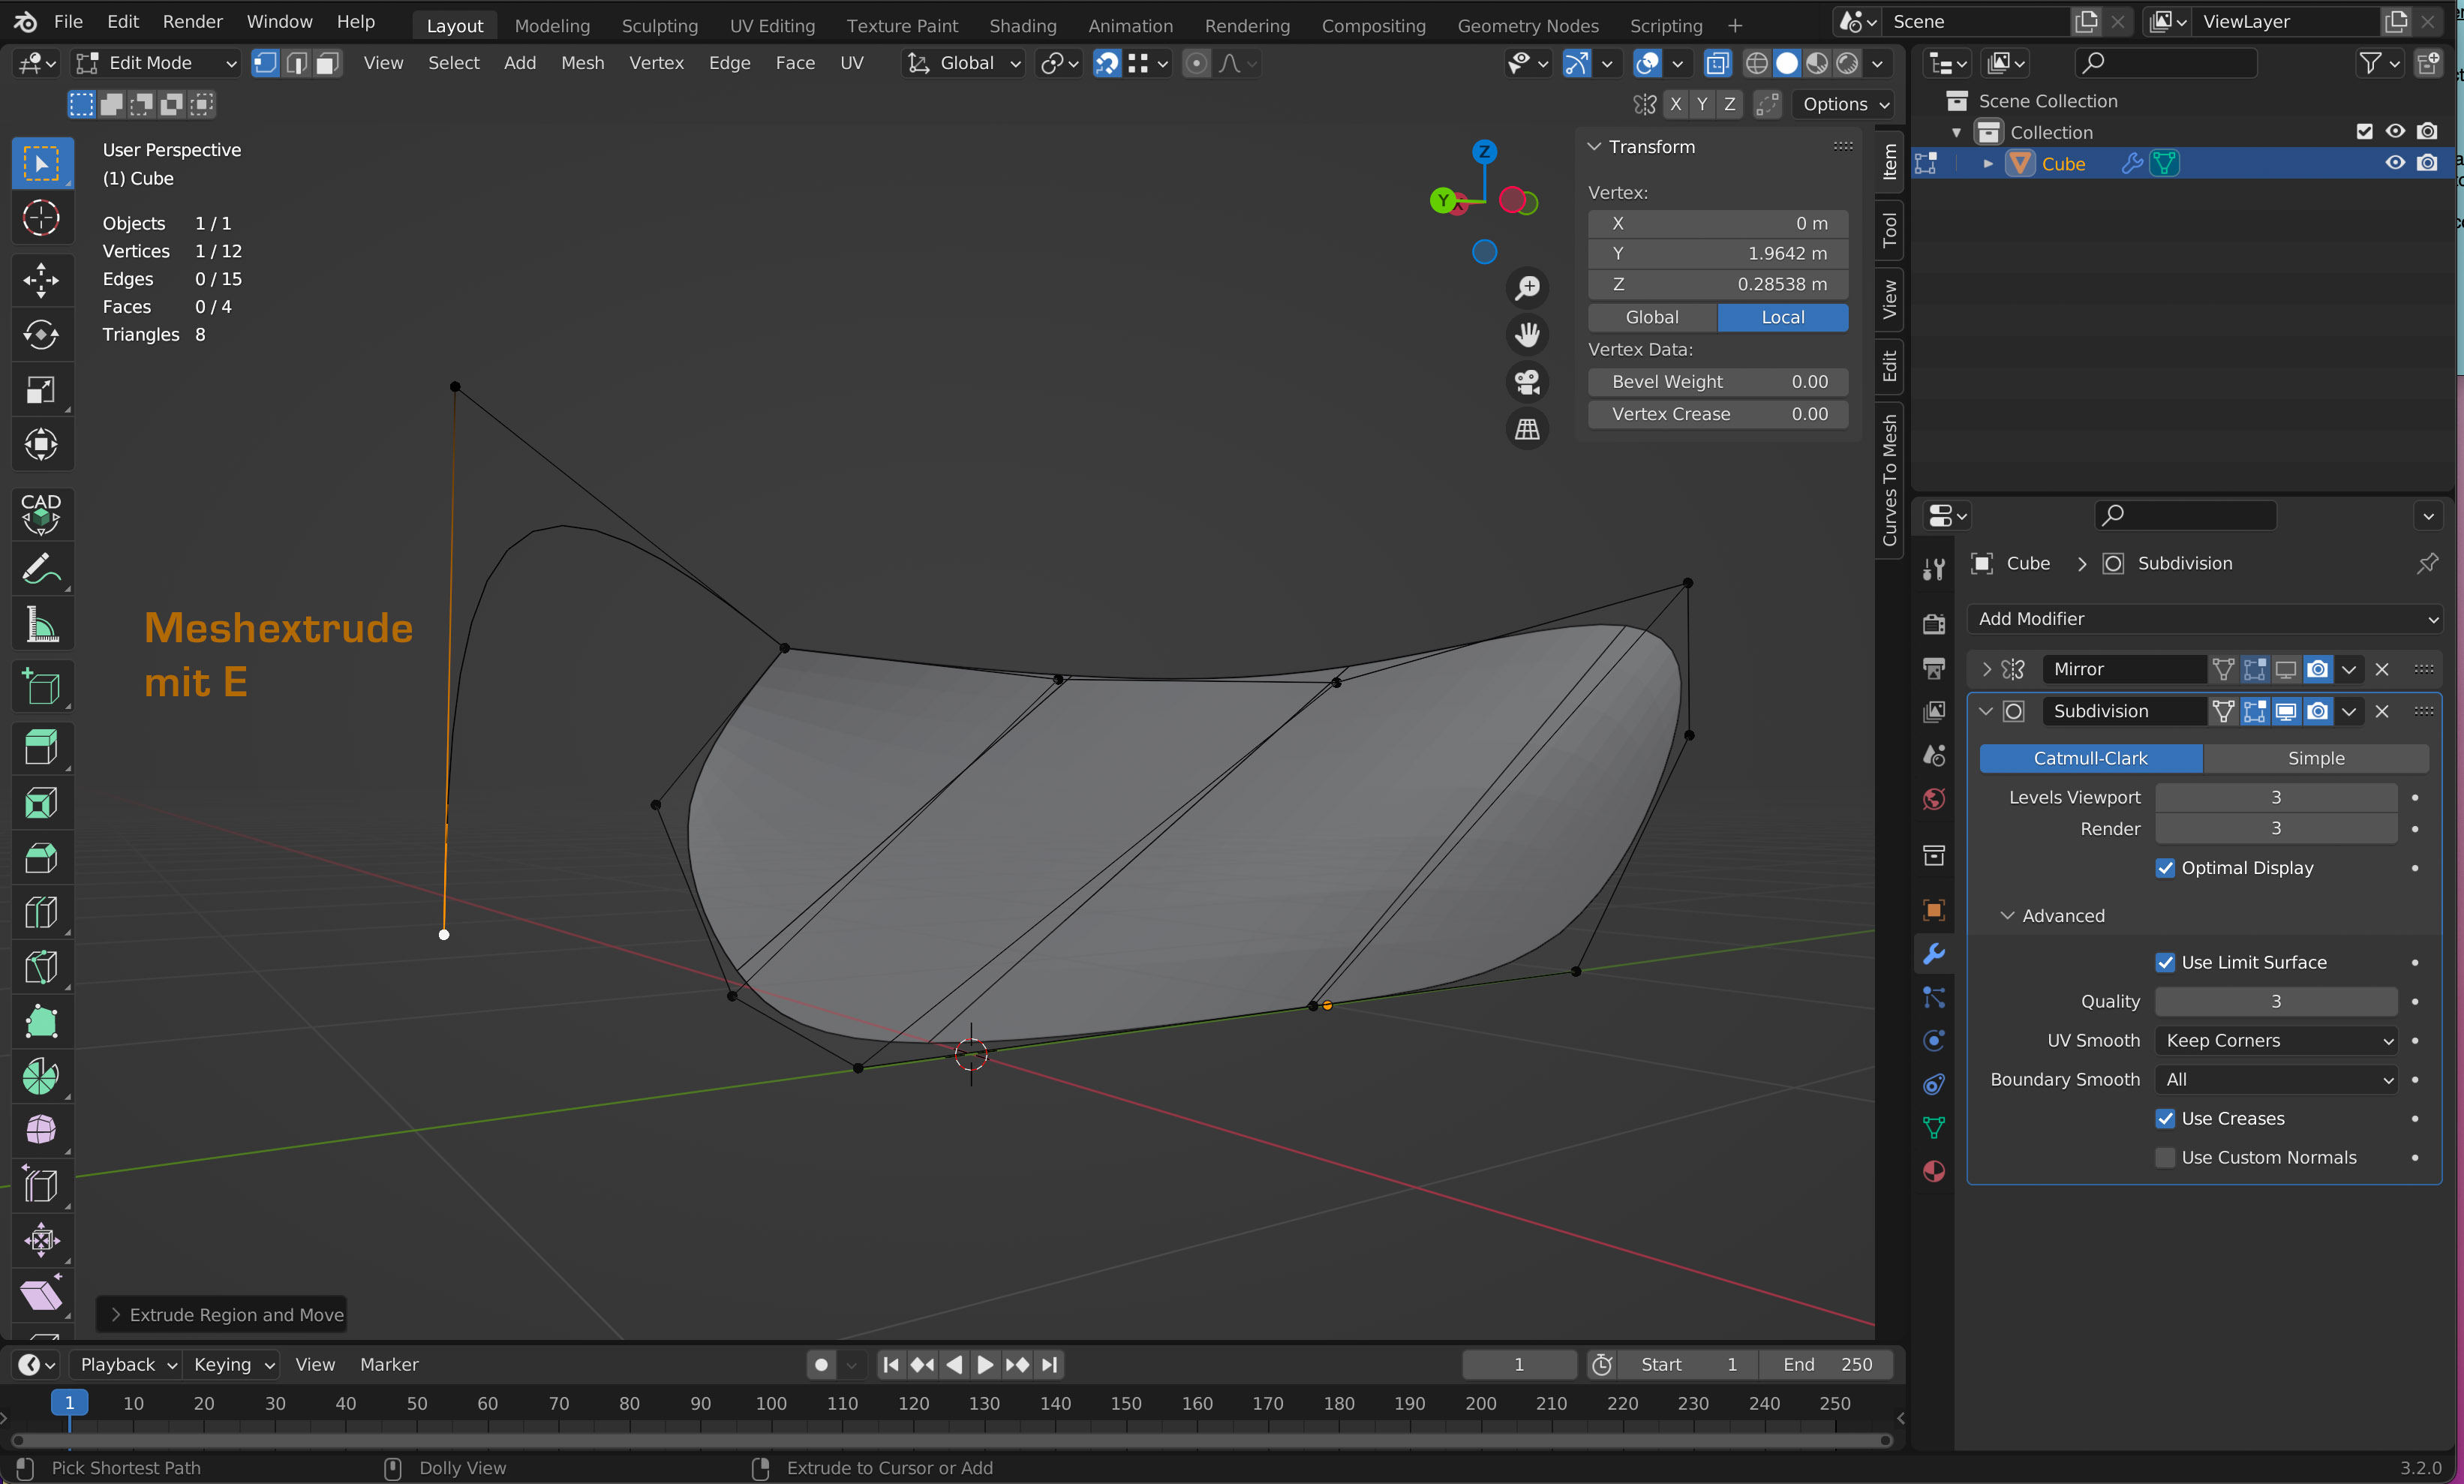Image resolution: width=2464 pixels, height=1484 pixels.
Task: Toggle camera view icon
Action: (1527, 382)
